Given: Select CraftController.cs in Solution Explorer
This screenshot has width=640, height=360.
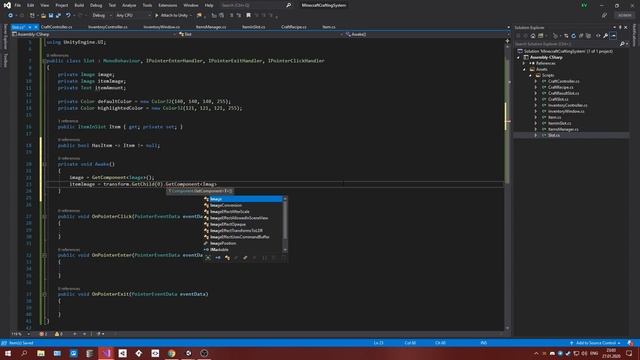Looking at the screenshot, I should point(564,81).
